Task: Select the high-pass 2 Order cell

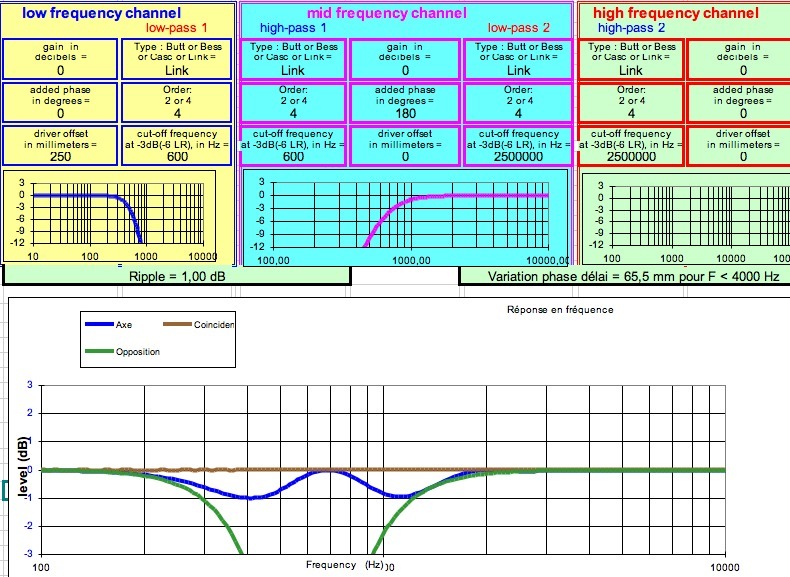Action: (631, 102)
